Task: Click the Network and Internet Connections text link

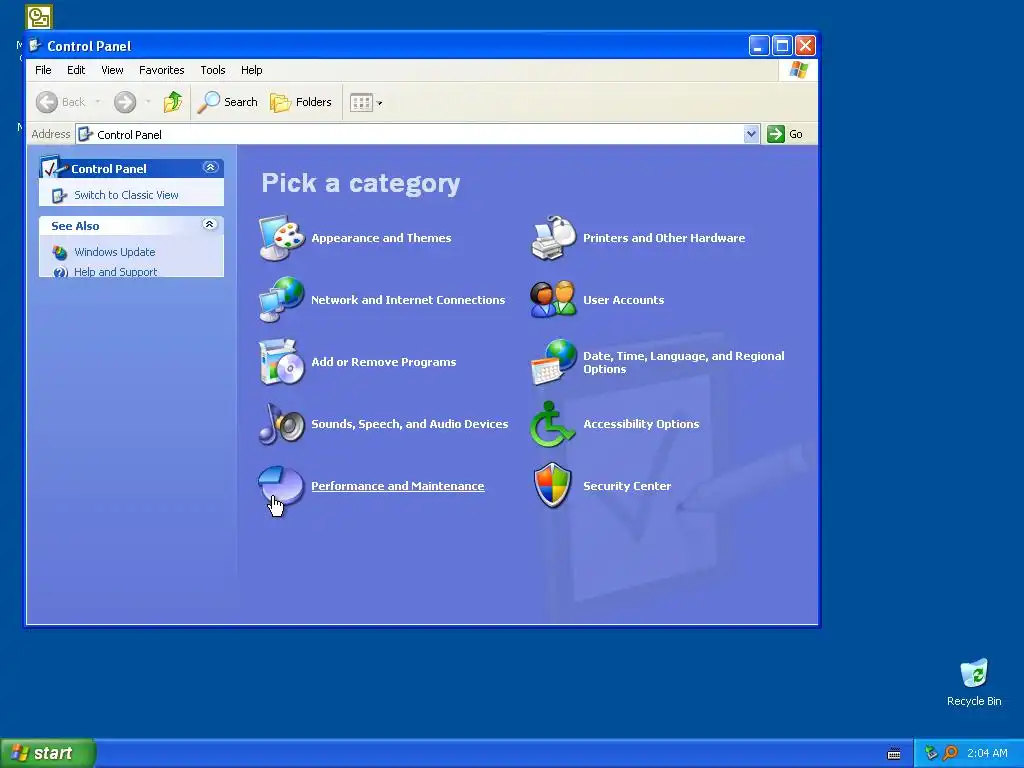Action: pyautogui.click(x=408, y=300)
